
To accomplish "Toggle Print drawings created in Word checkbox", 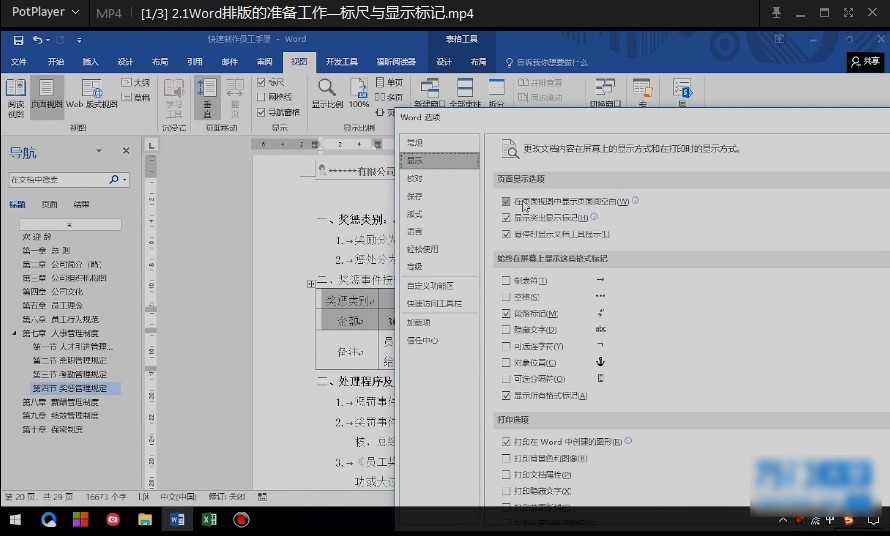I will tap(506, 441).
